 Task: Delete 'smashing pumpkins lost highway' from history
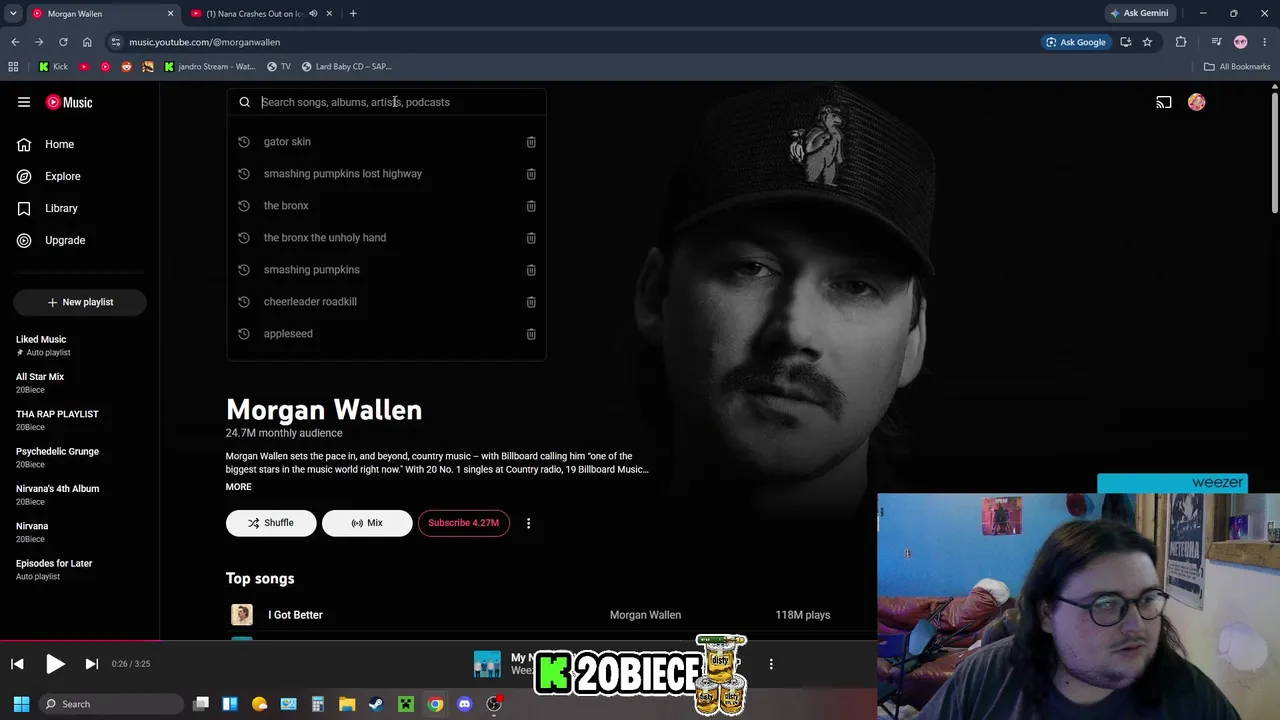(531, 174)
